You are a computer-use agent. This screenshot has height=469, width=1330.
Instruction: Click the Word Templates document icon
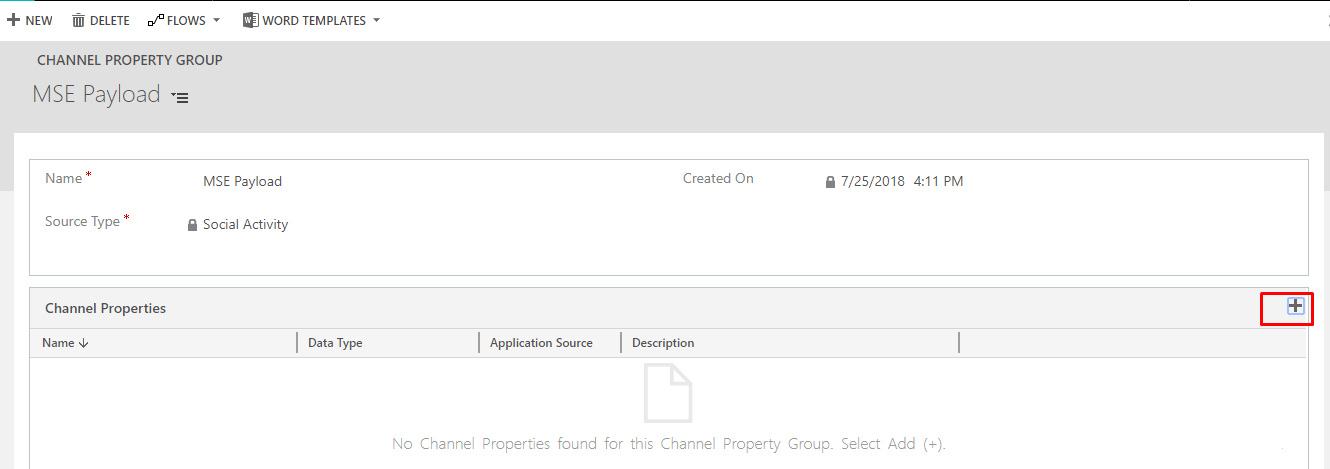[x=251, y=20]
